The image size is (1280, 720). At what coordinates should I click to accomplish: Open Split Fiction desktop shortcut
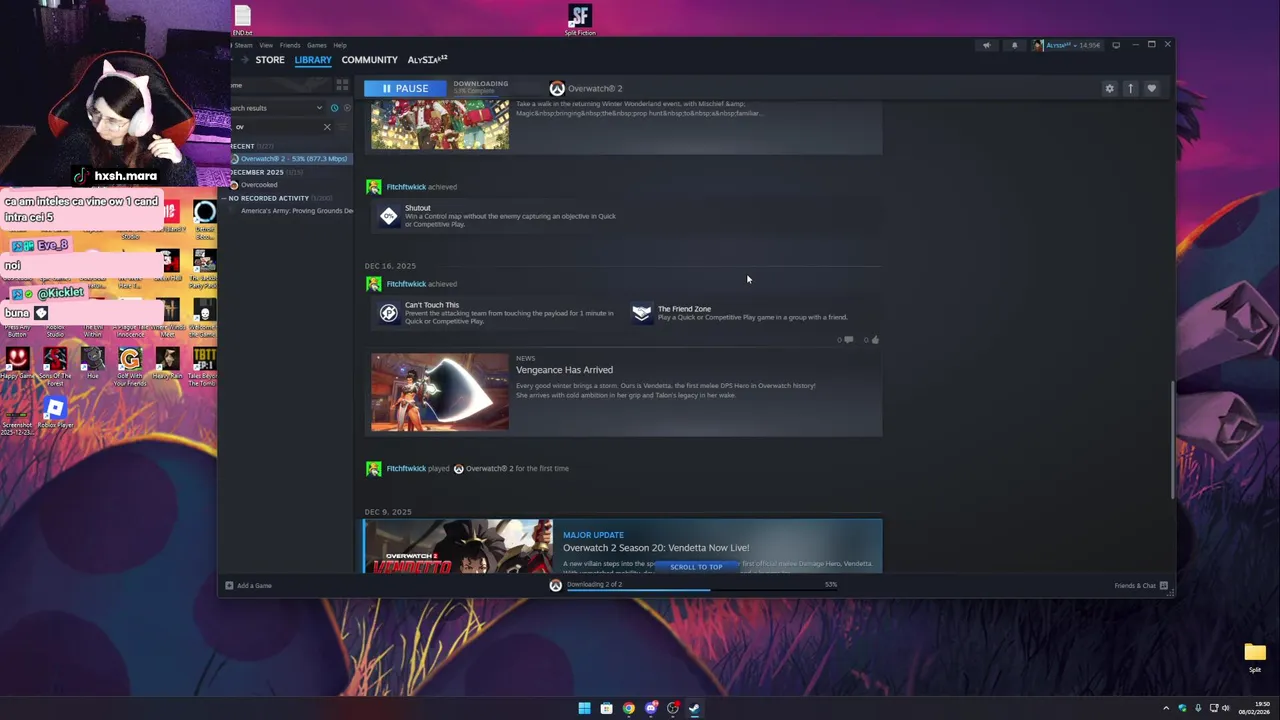[580, 20]
